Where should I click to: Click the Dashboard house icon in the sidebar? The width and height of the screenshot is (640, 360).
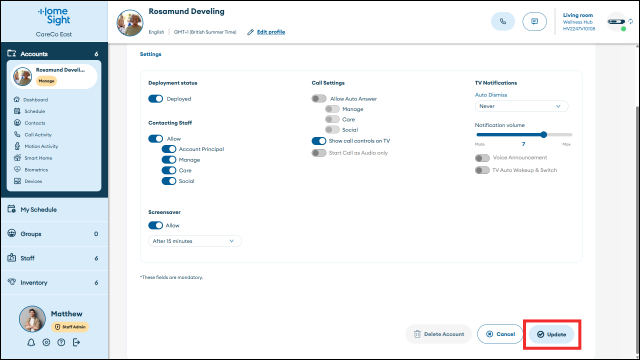point(17,99)
